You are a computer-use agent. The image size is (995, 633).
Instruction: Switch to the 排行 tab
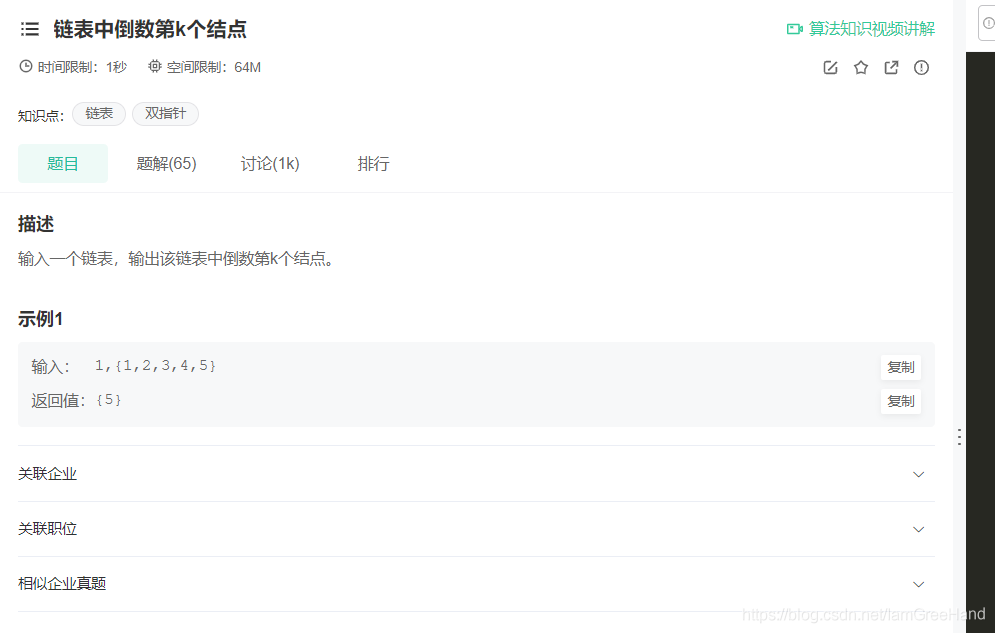click(x=373, y=164)
